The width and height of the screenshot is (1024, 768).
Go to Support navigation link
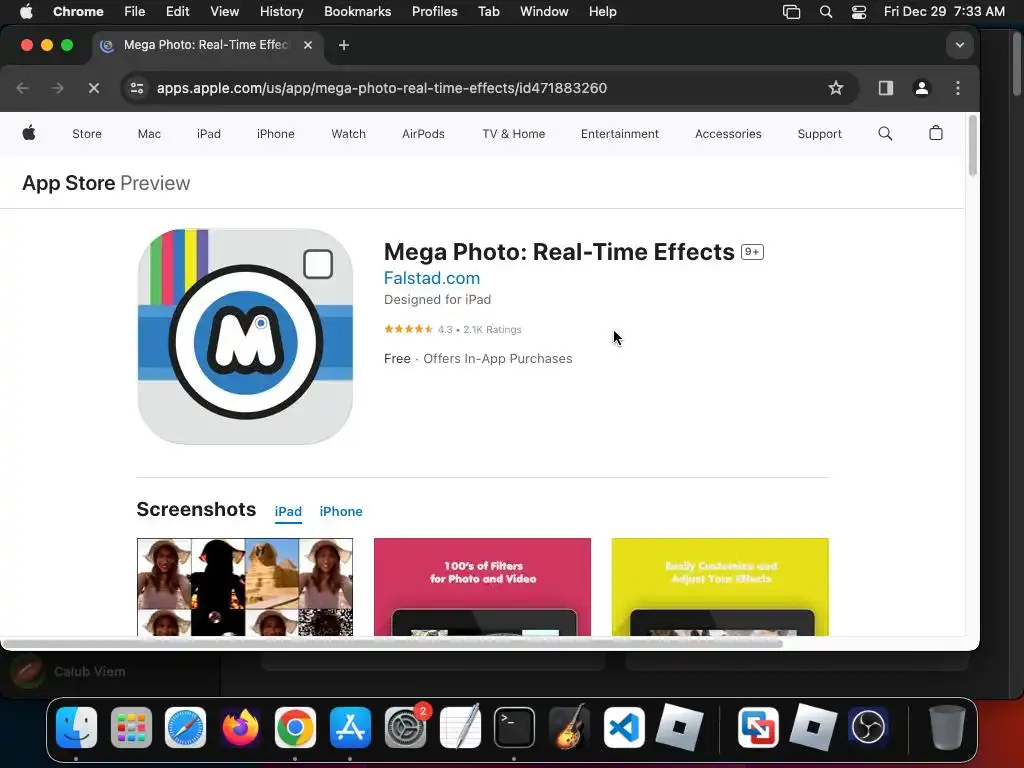point(819,134)
